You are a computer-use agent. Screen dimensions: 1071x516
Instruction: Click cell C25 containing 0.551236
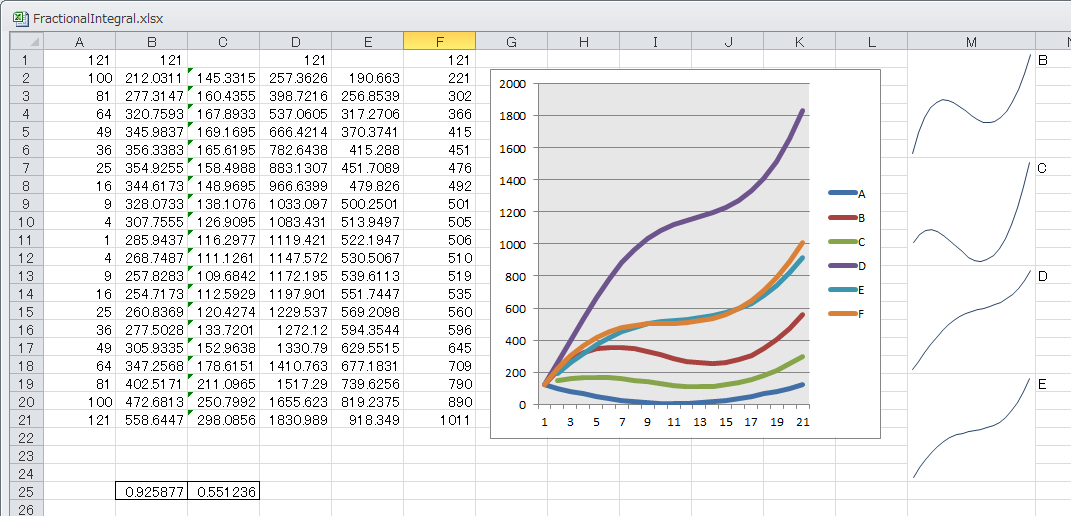pyautogui.click(x=223, y=491)
